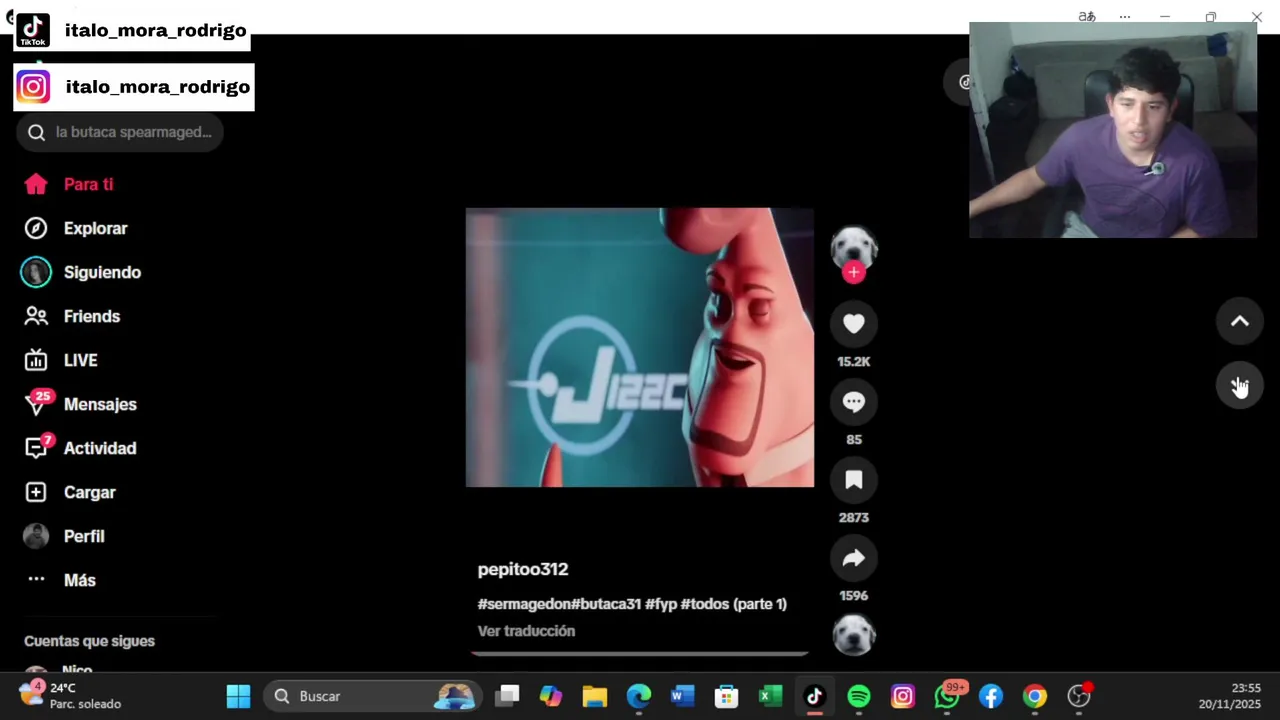Image resolution: width=1280 pixels, height=720 pixels.
Task: Open the Explorar section
Action: pos(76,228)
